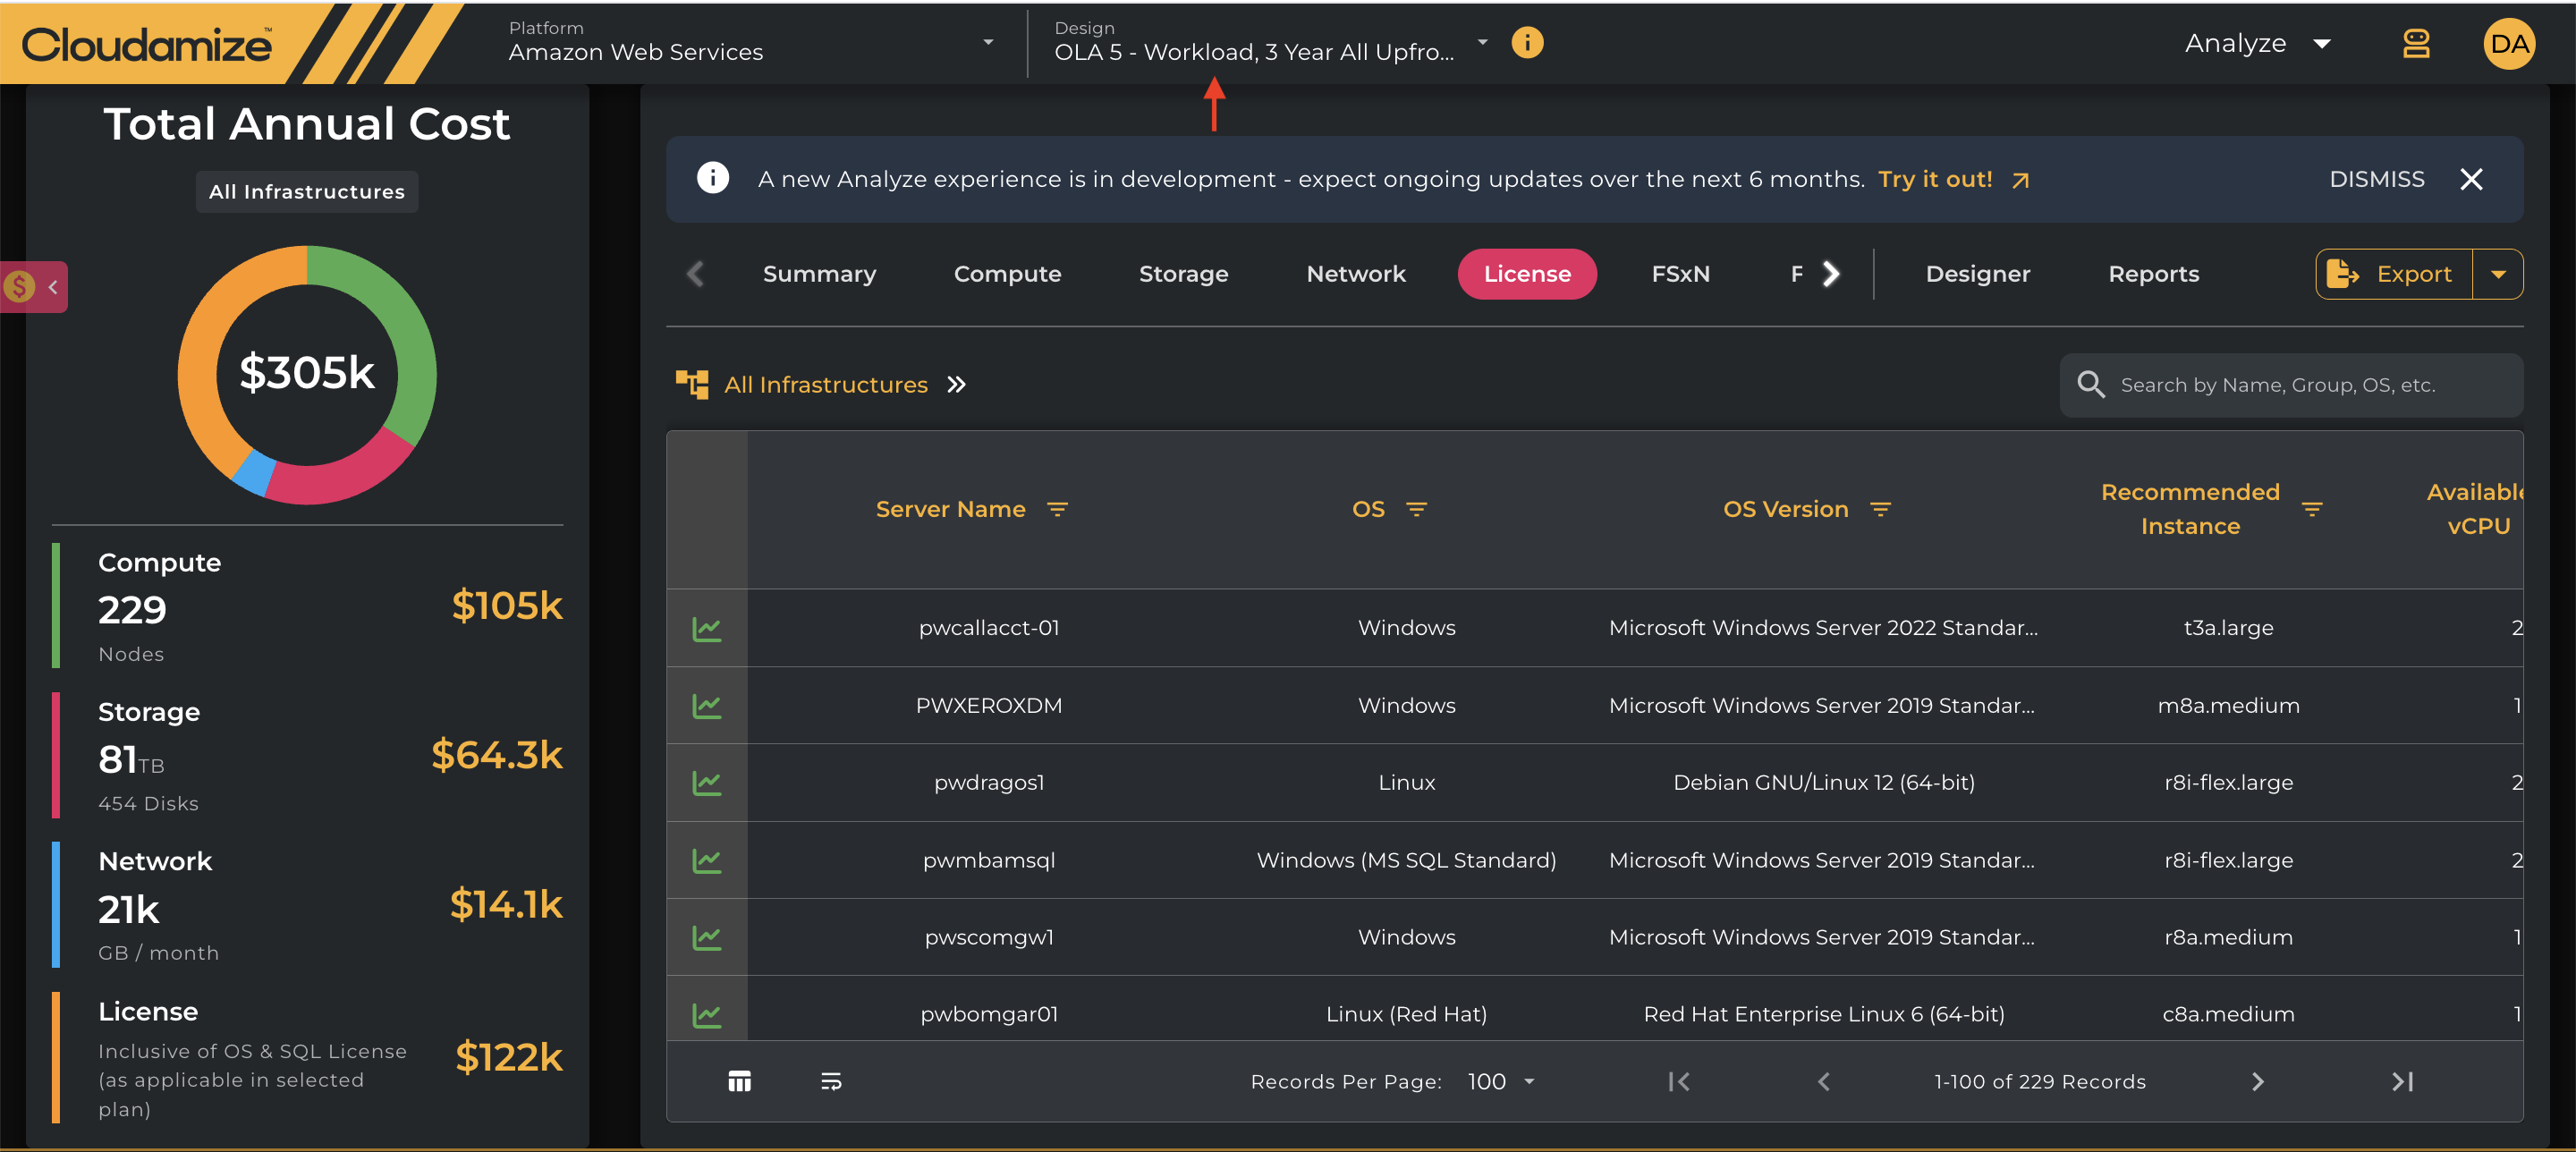Open the Reports view

[x=2153, y=274]
